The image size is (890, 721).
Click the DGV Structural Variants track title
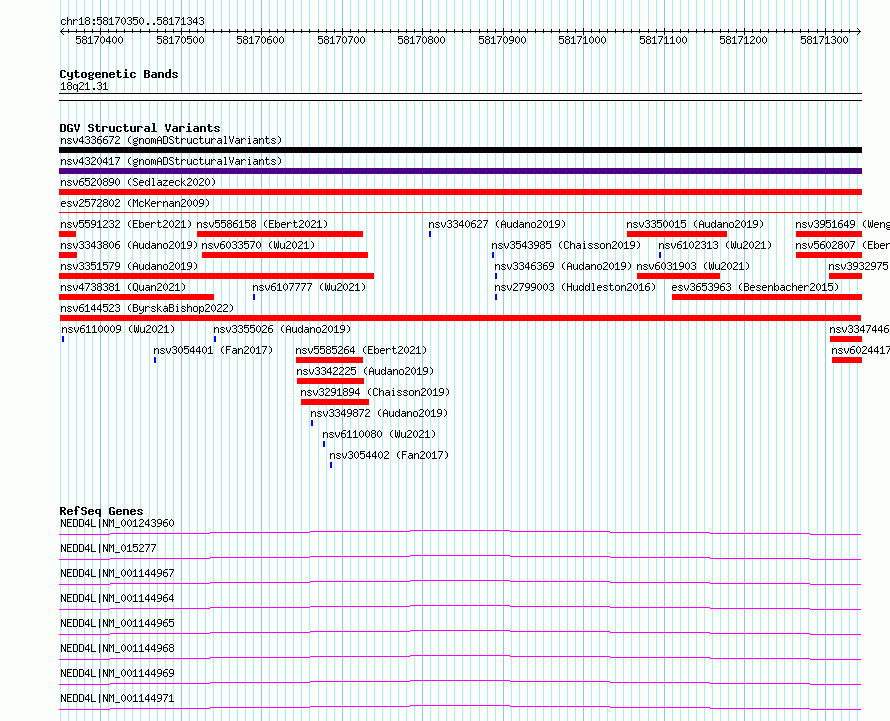[x=140, y=128]
